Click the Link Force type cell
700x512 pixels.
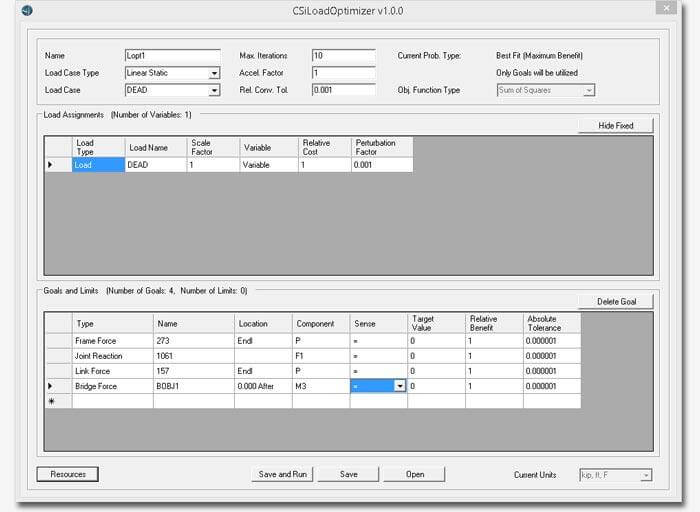[x=112, y=371]
